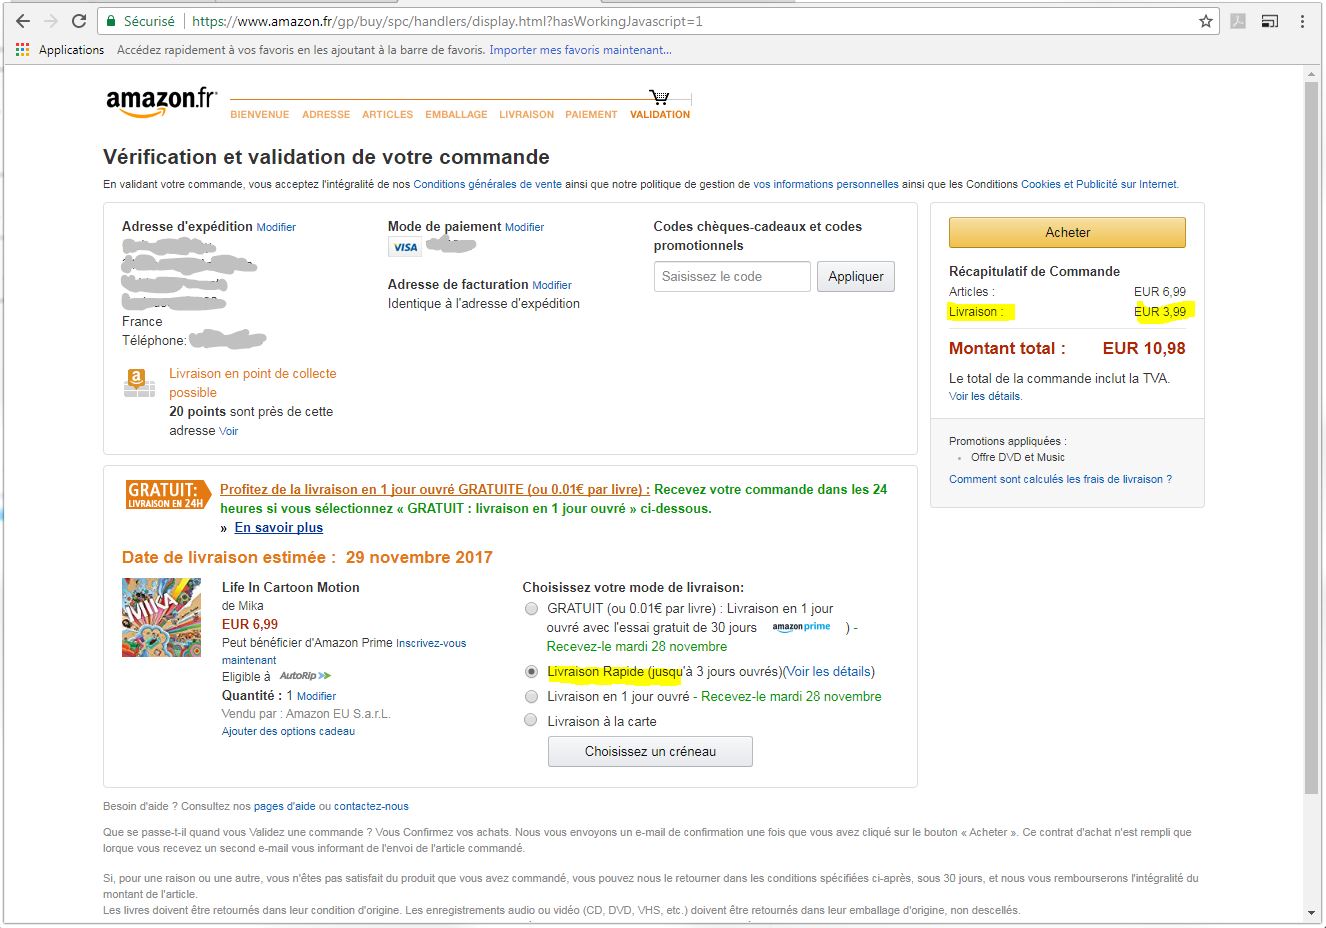1326x928 pixels.
Task: Click the yellow Acheter button
Action: coord(1067,232)
